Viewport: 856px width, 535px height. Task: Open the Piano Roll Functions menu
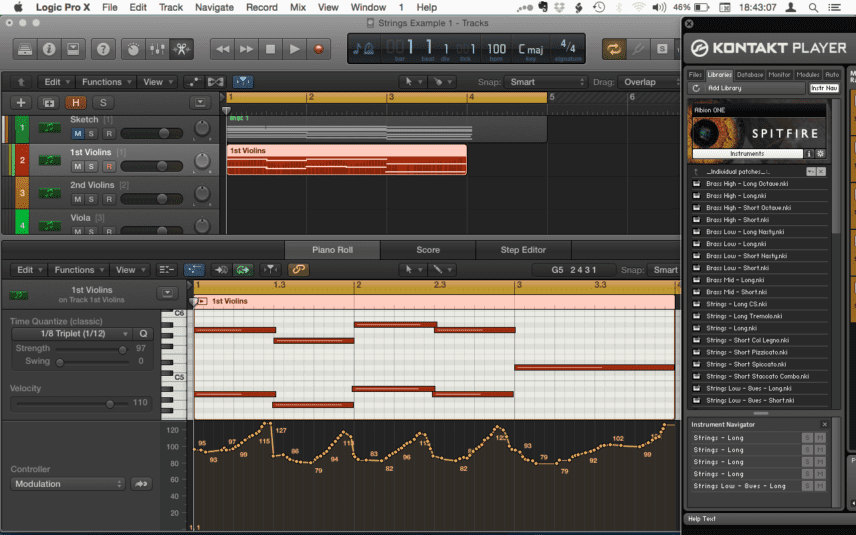(78, 270)
